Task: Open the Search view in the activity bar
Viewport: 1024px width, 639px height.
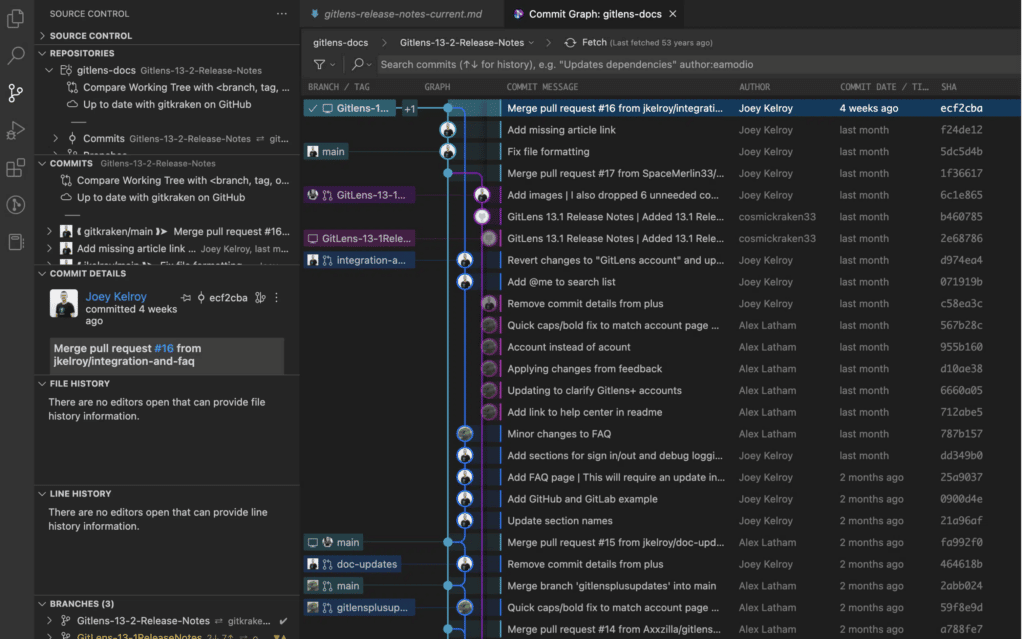Action: point(16,56)
